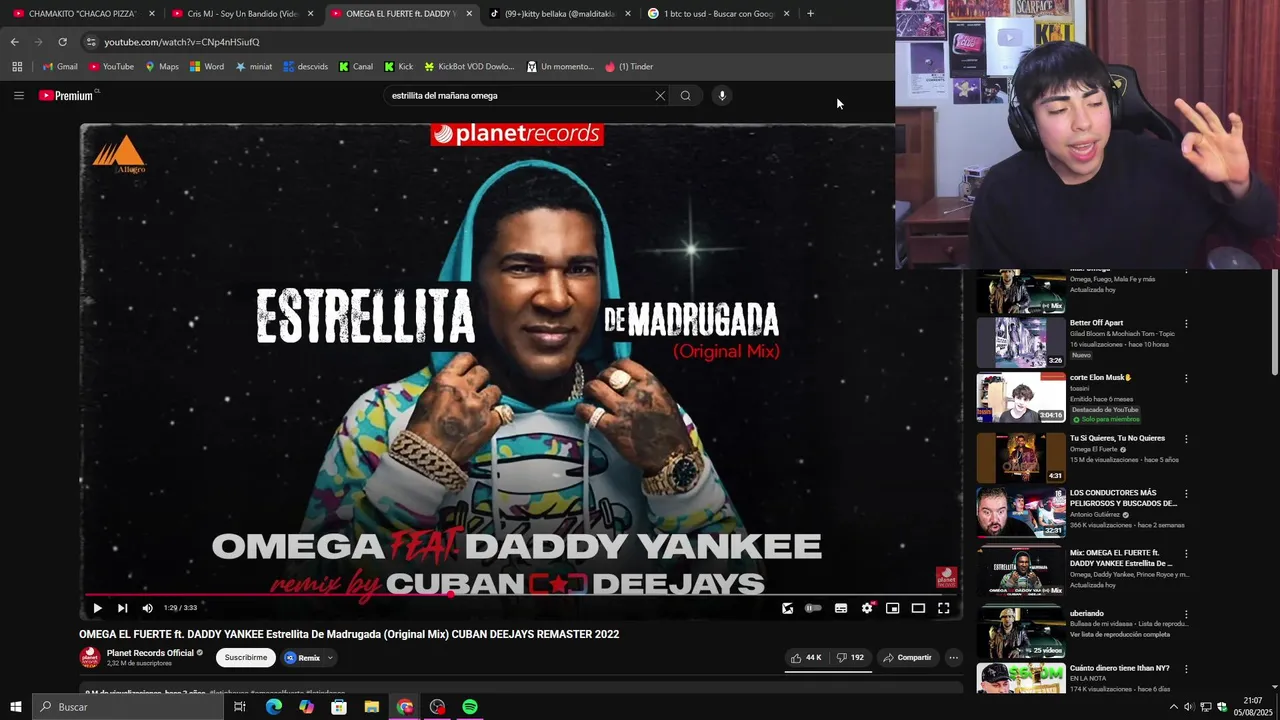
Task: Seek using the red video progress bar
Action: click(521, 594)
